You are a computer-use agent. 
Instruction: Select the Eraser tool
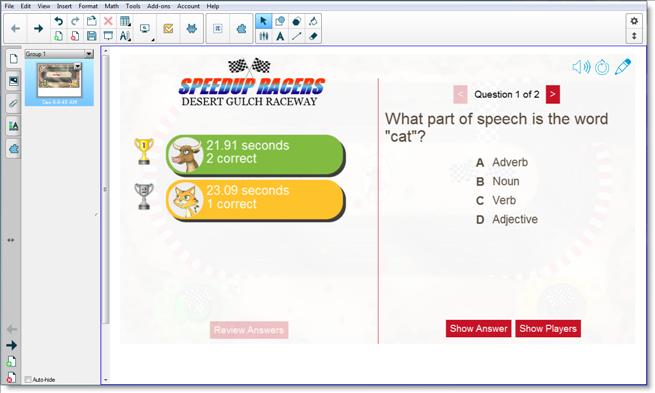(x=313, y=36)
